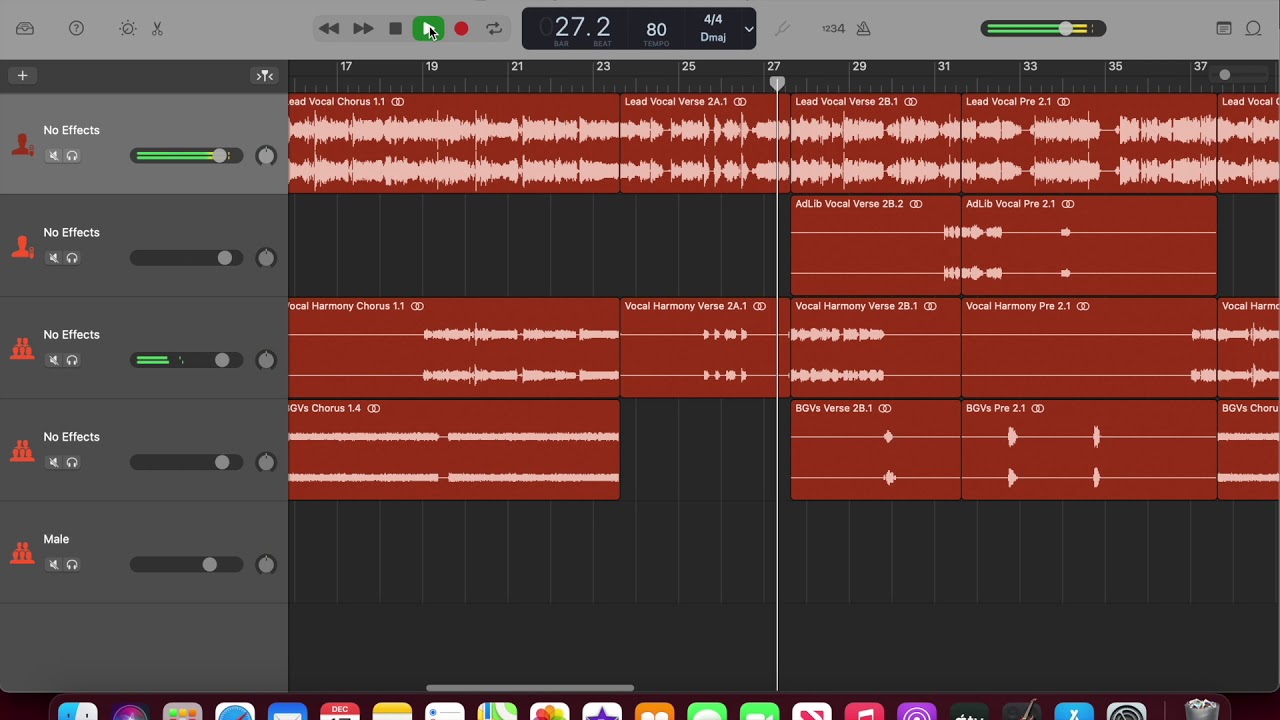Mute the Lead Vocal track
1280x720 pixels.
[54, 156]
